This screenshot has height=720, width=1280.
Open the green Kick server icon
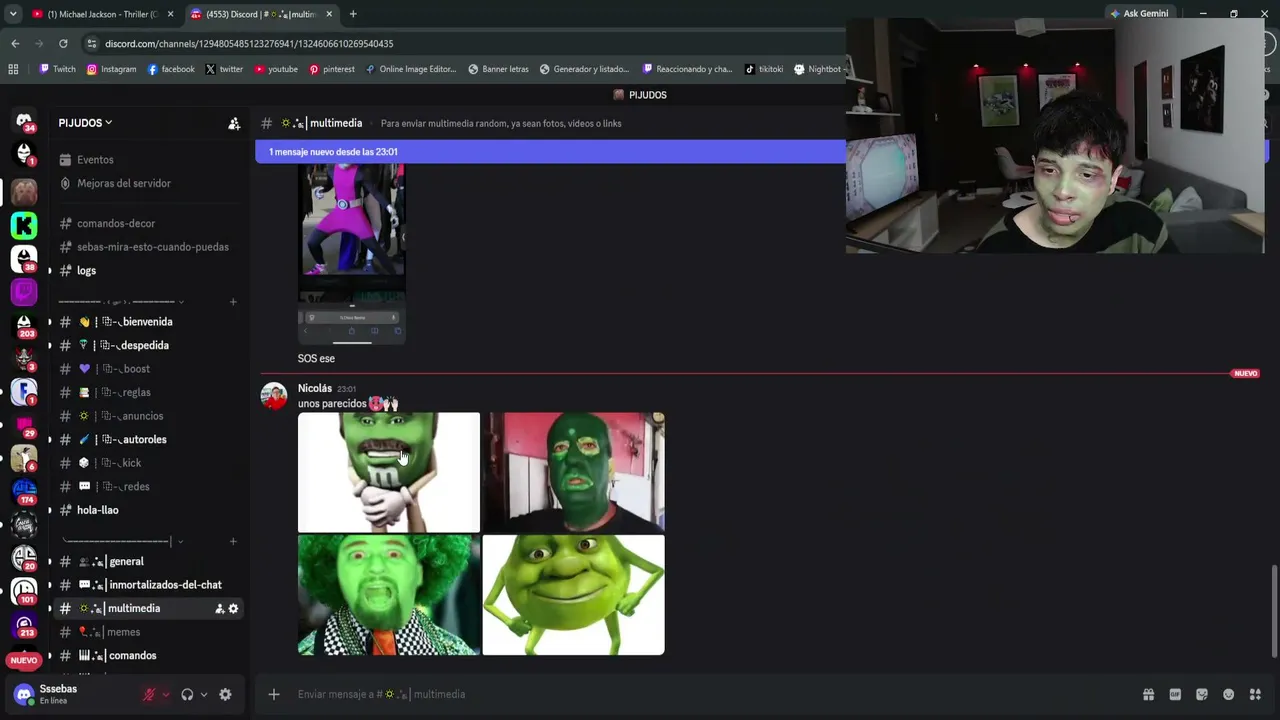[24, 225]
